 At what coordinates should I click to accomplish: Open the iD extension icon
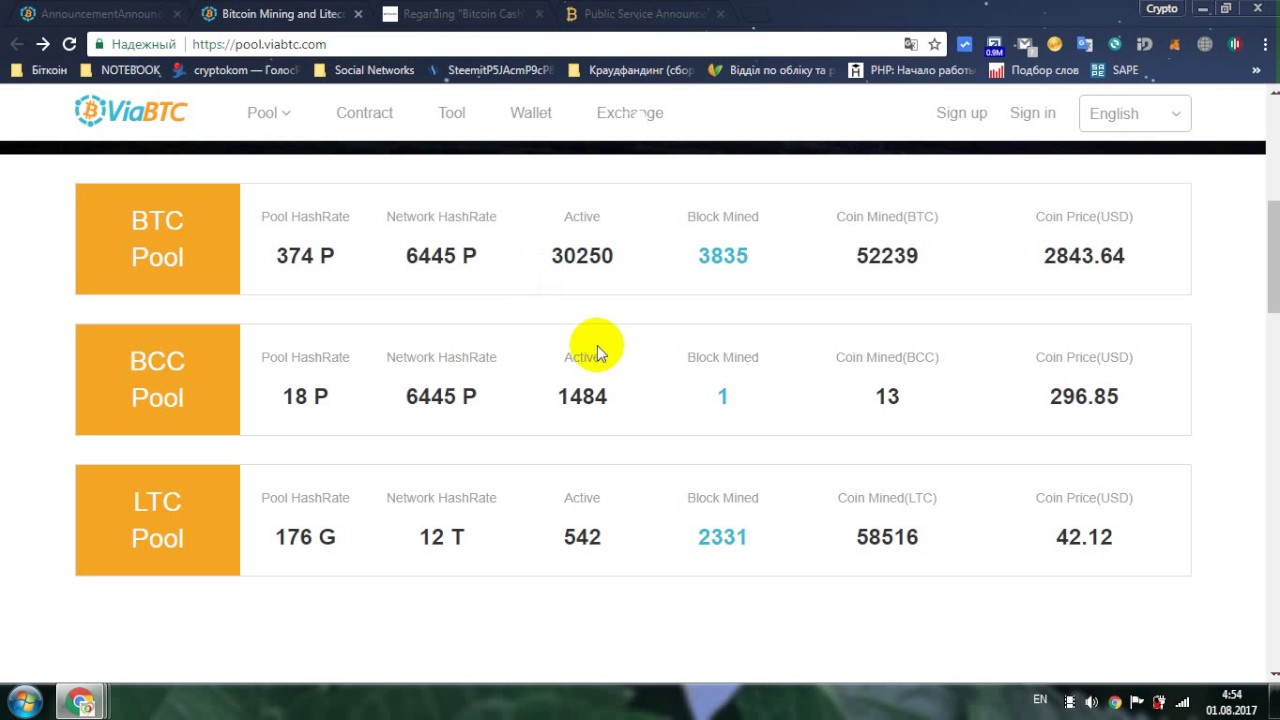point(1144,44)
